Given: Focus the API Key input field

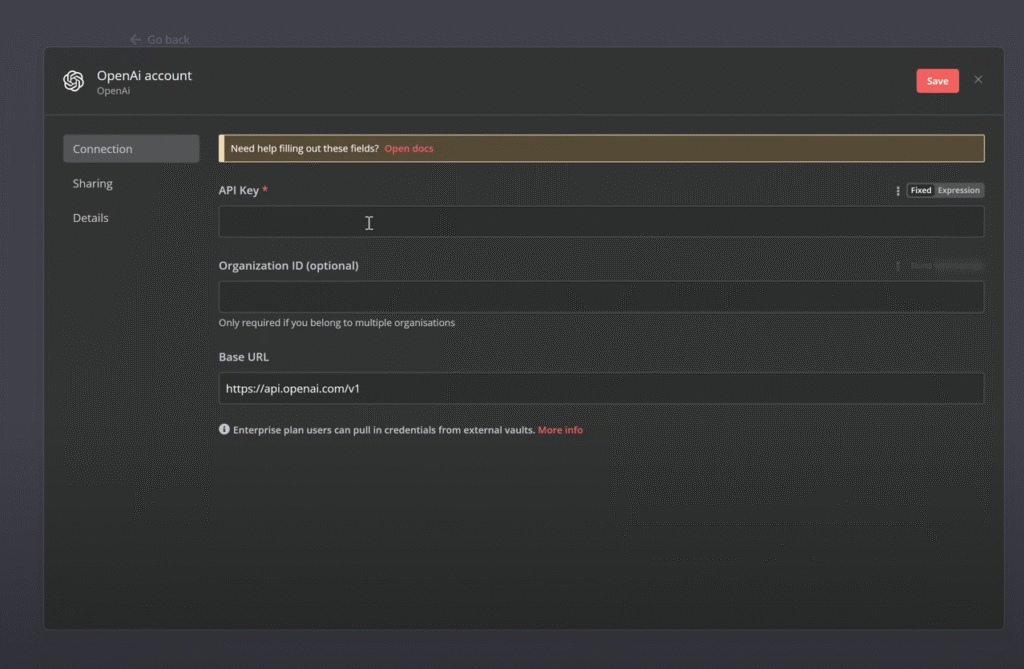Looking at the screenshot, I should pos(601,221).
